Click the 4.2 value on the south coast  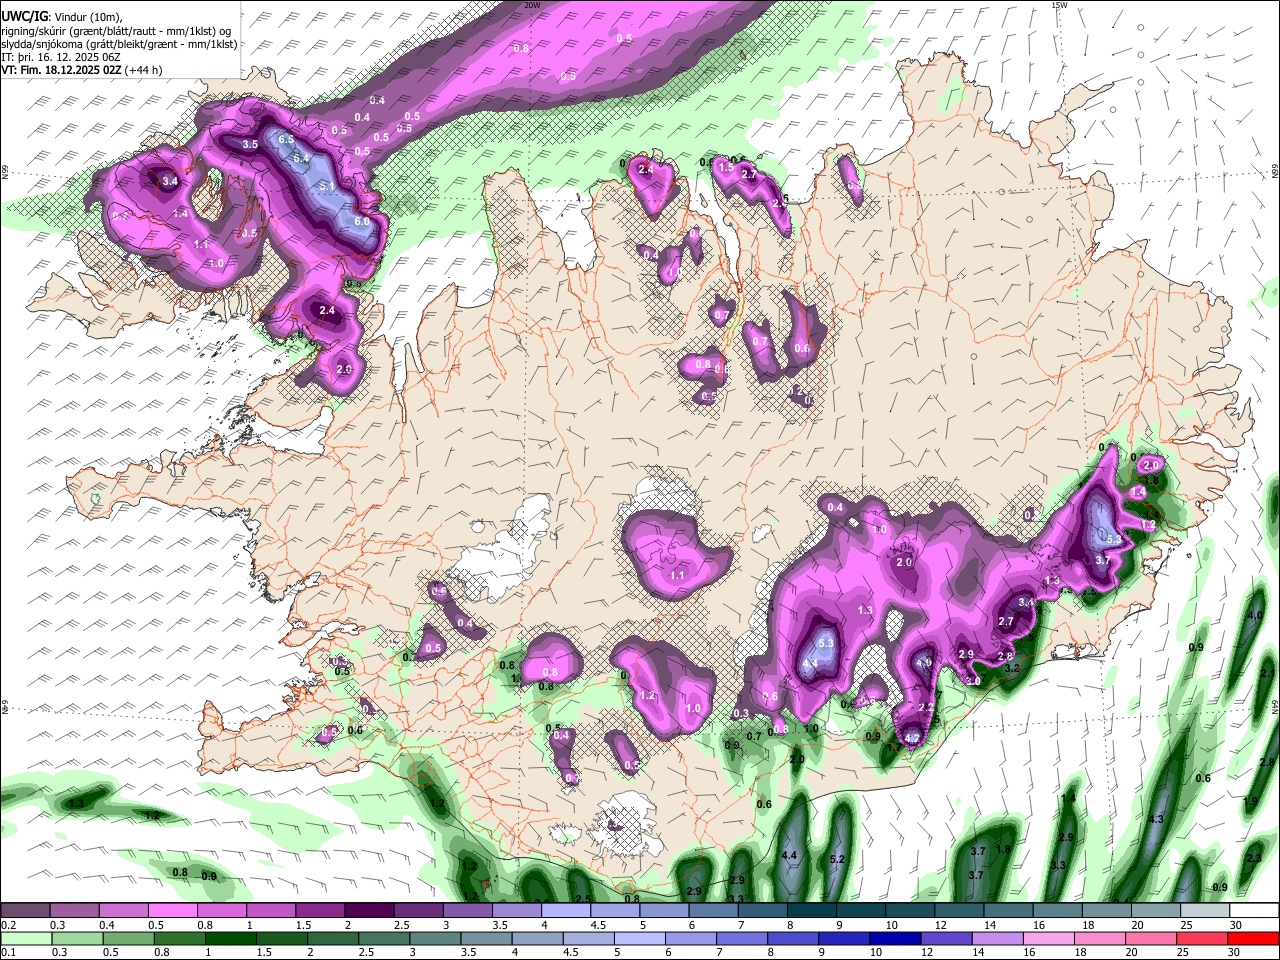(911, 738)
